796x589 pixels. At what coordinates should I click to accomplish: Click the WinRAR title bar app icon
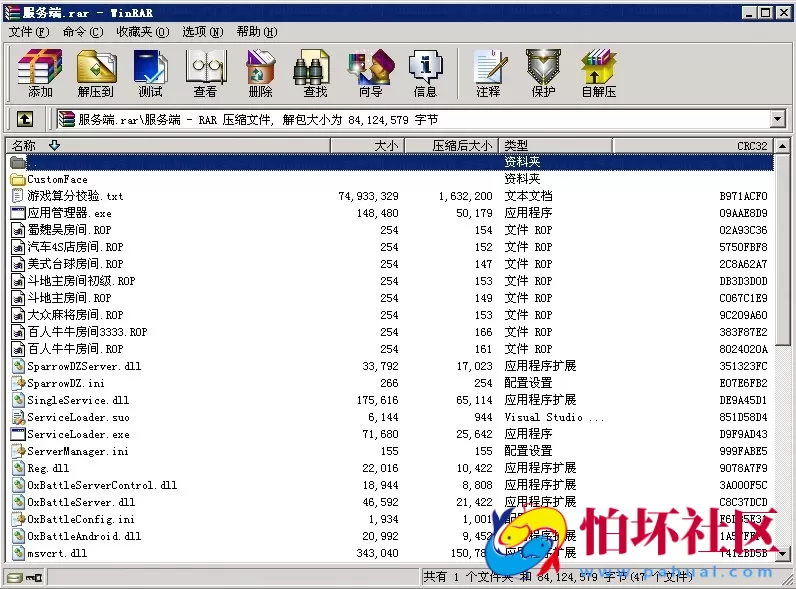[x=12, y=12]
